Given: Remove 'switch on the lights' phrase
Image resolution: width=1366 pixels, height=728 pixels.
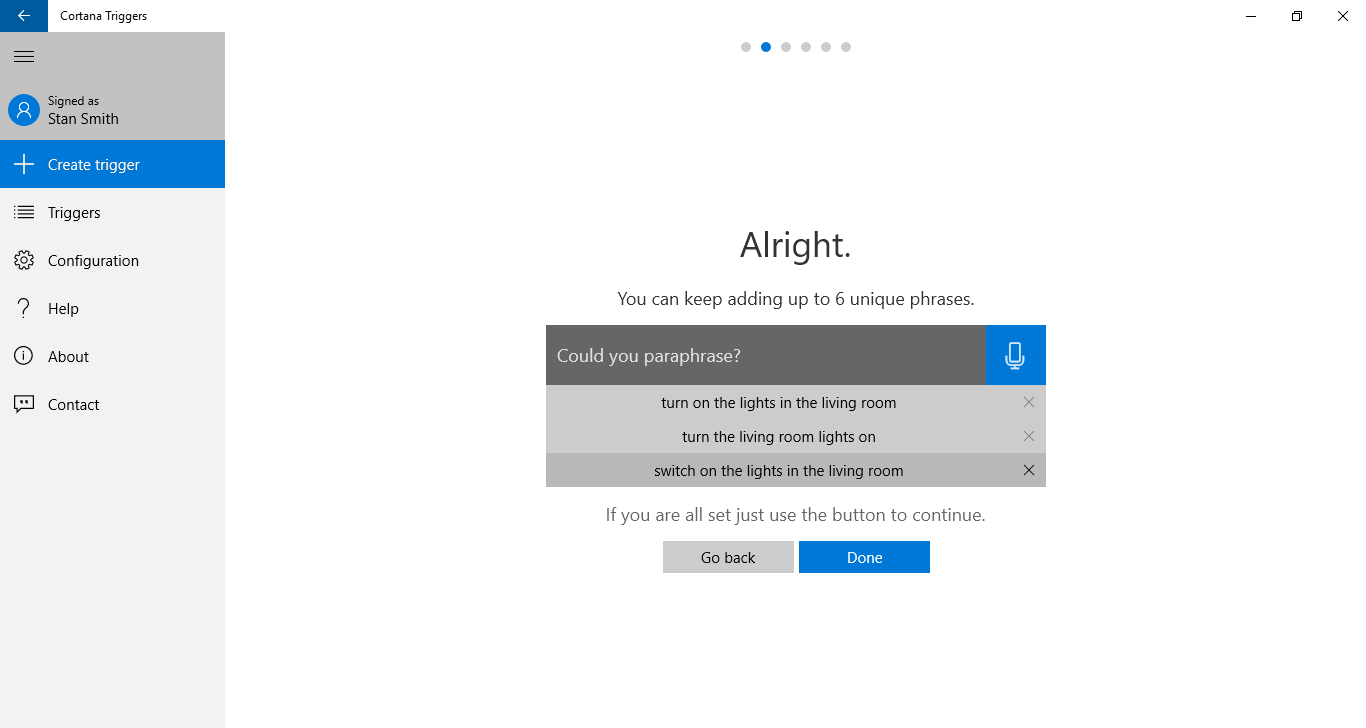Looking at the screenshot, I should (x=1029, y=471).
